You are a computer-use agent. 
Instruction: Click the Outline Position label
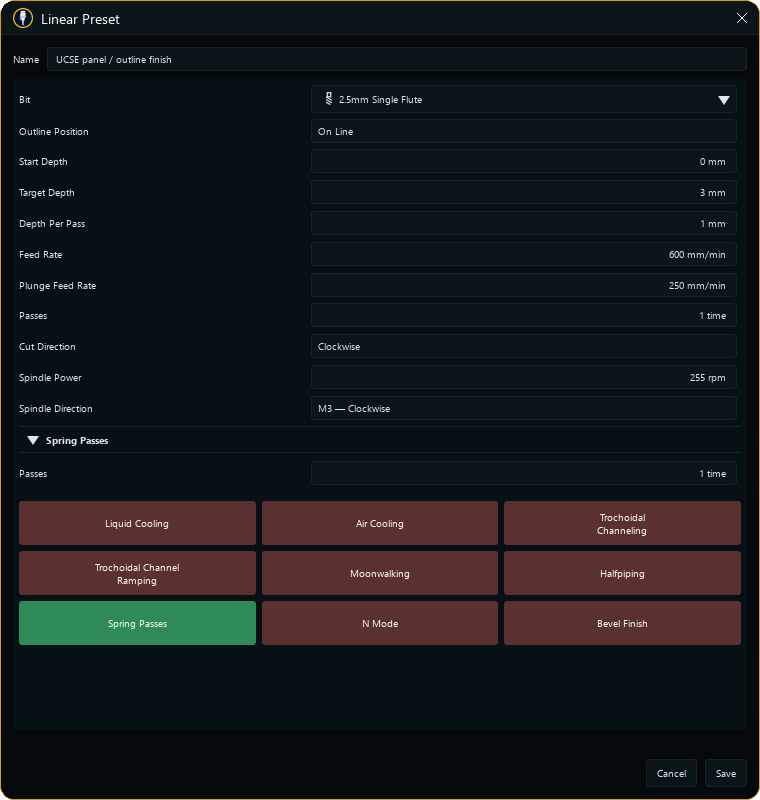tap(54, 132)
